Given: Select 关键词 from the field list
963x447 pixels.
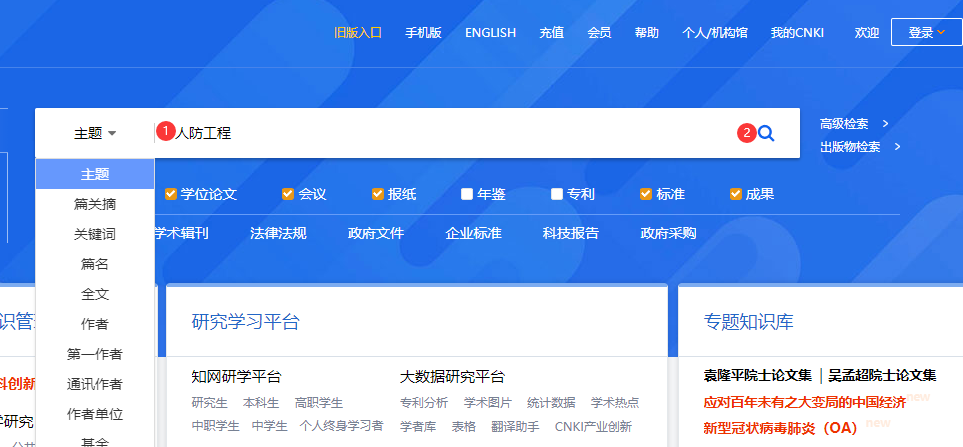Looking at the screenshot, I should pyautogui.click(x=95, y=234).
